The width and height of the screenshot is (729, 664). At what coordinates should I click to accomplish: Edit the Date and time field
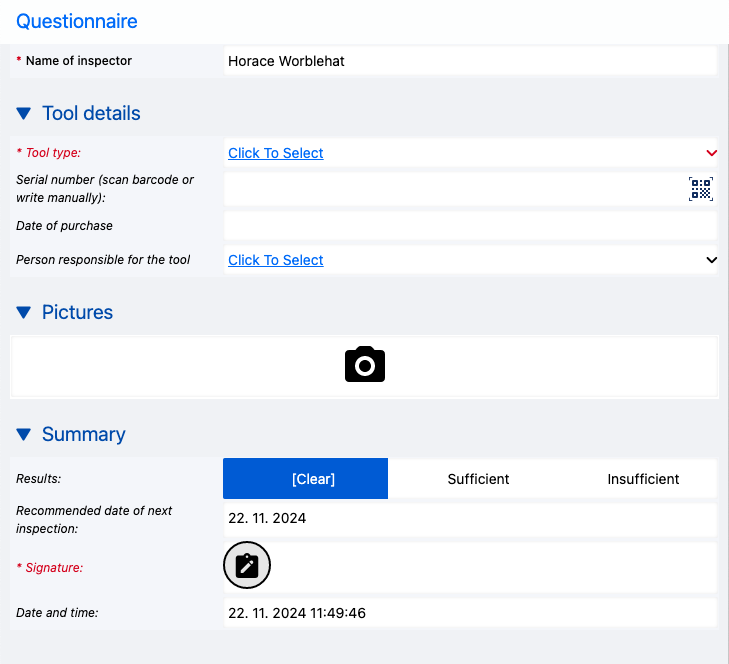470,613
